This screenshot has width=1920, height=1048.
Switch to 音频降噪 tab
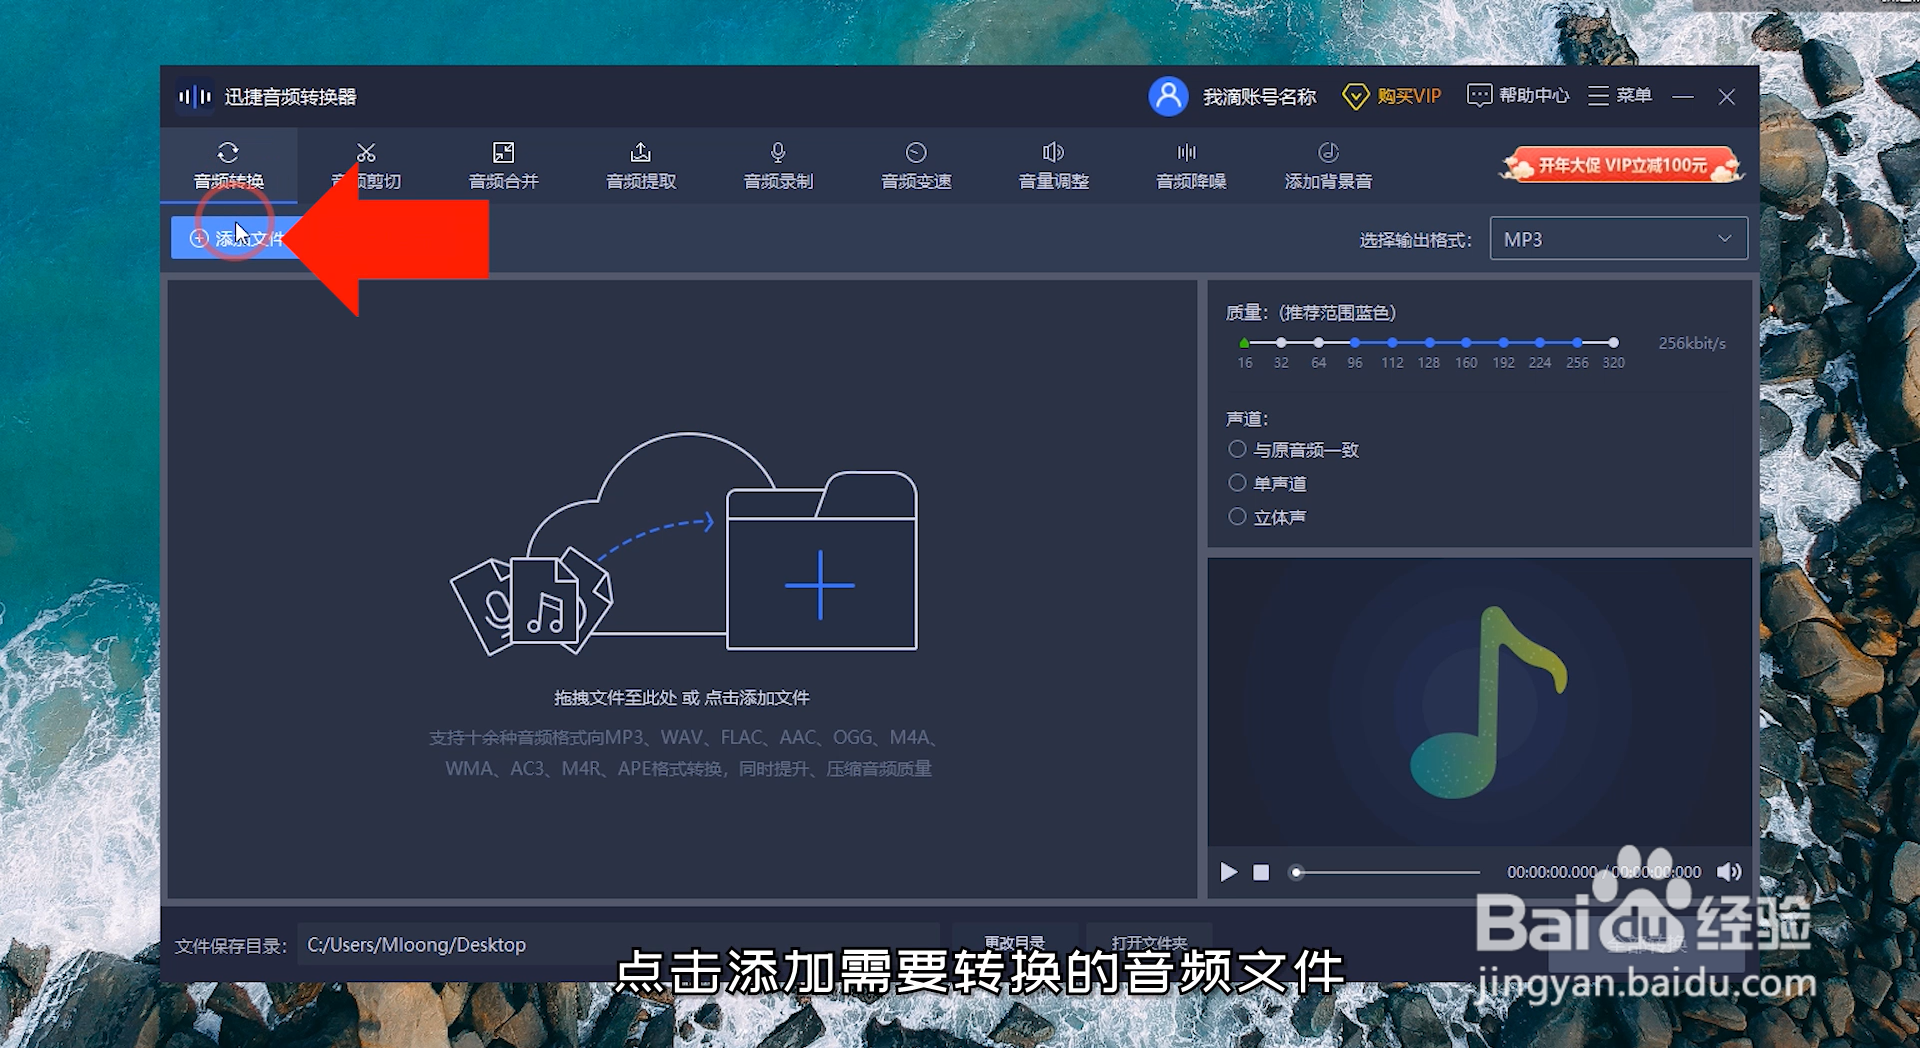(x=1191, y=166)
